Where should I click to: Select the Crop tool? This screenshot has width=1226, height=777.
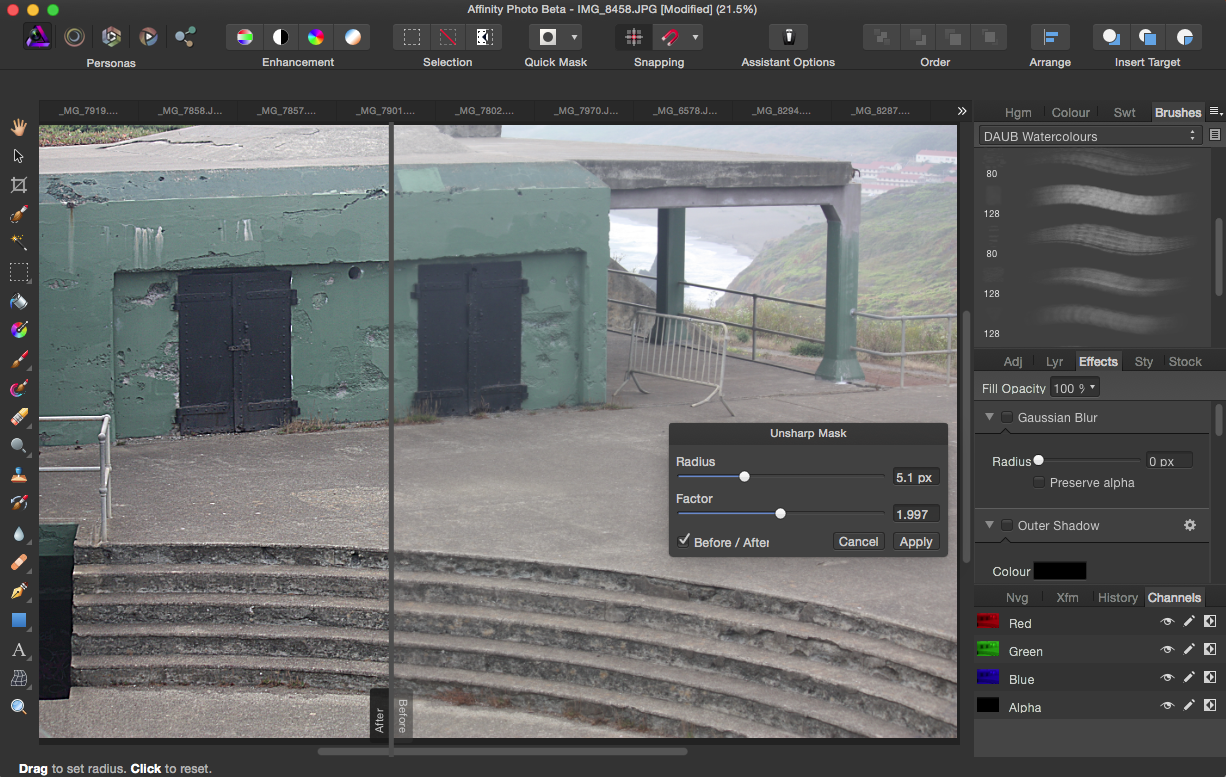coord(18,185)
